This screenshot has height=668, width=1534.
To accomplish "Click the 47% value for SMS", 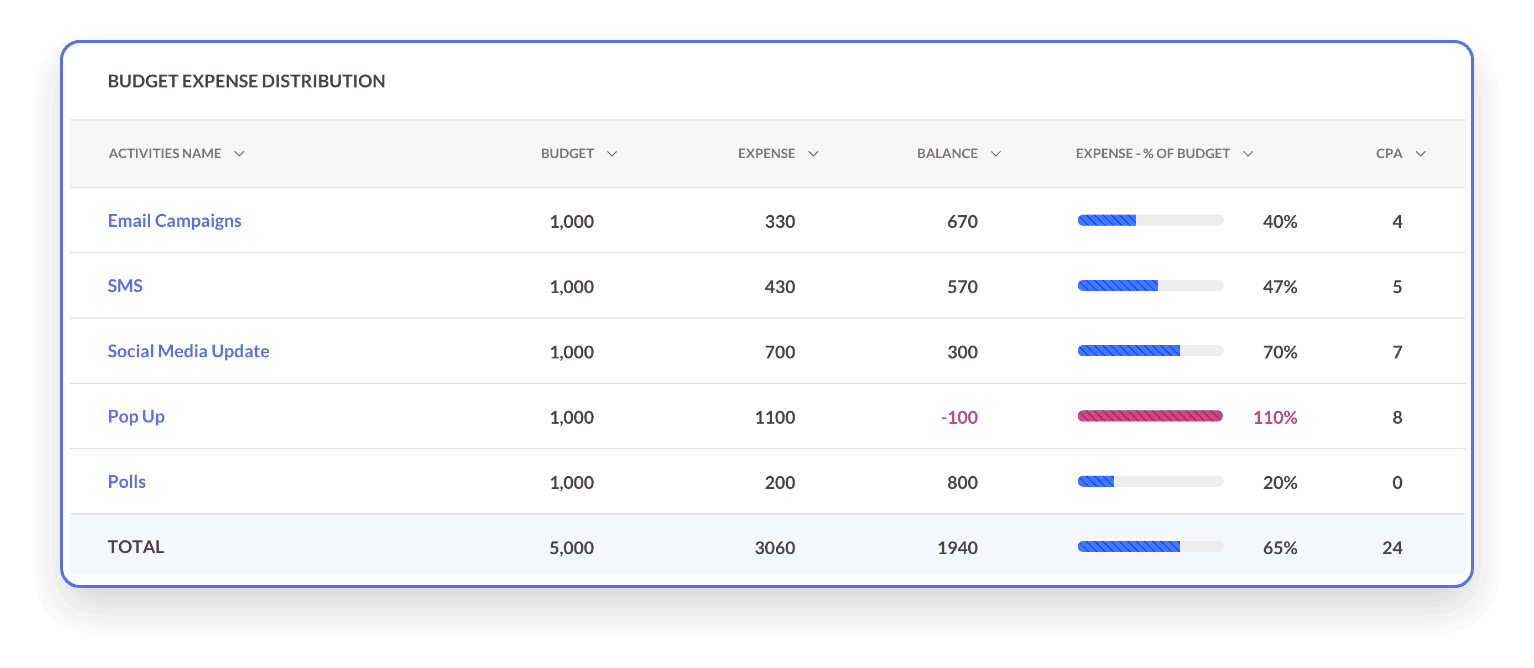I will click(x=1280, y=287).
